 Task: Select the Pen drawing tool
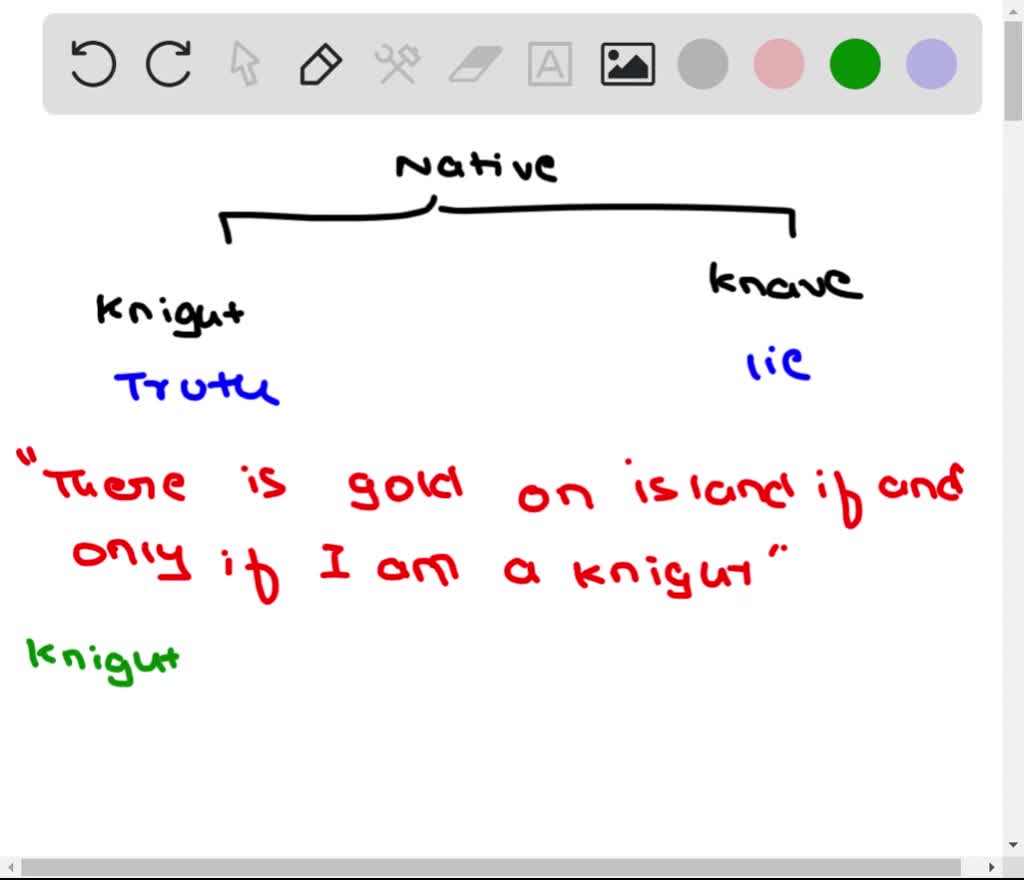click(x=320, y=63)
